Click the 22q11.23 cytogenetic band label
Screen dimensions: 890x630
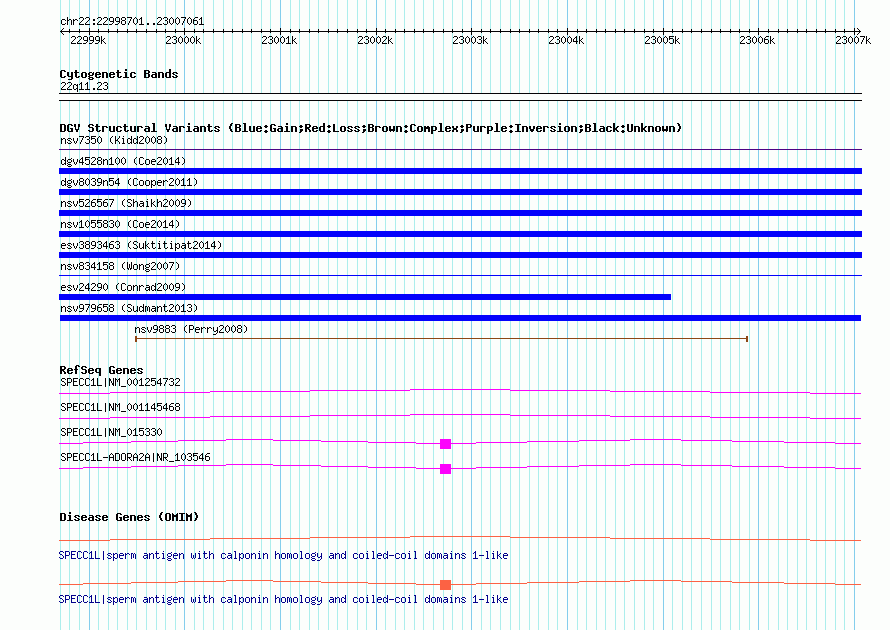(84, 86)
